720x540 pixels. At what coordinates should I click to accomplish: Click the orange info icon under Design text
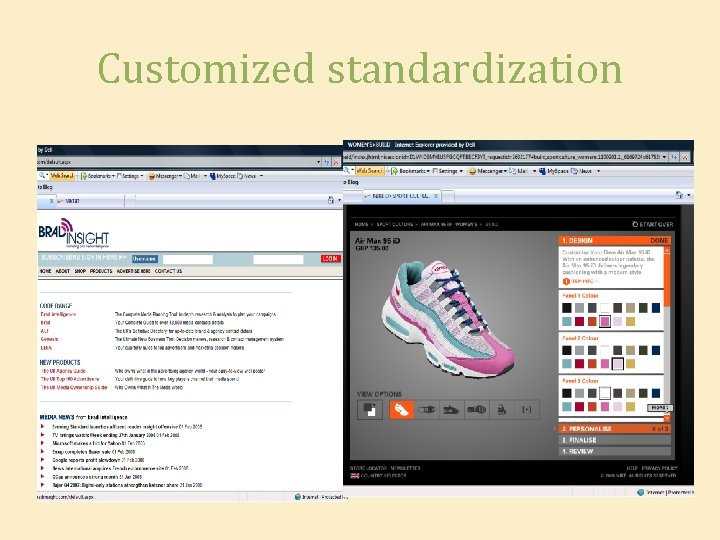(x=566, y=281)
